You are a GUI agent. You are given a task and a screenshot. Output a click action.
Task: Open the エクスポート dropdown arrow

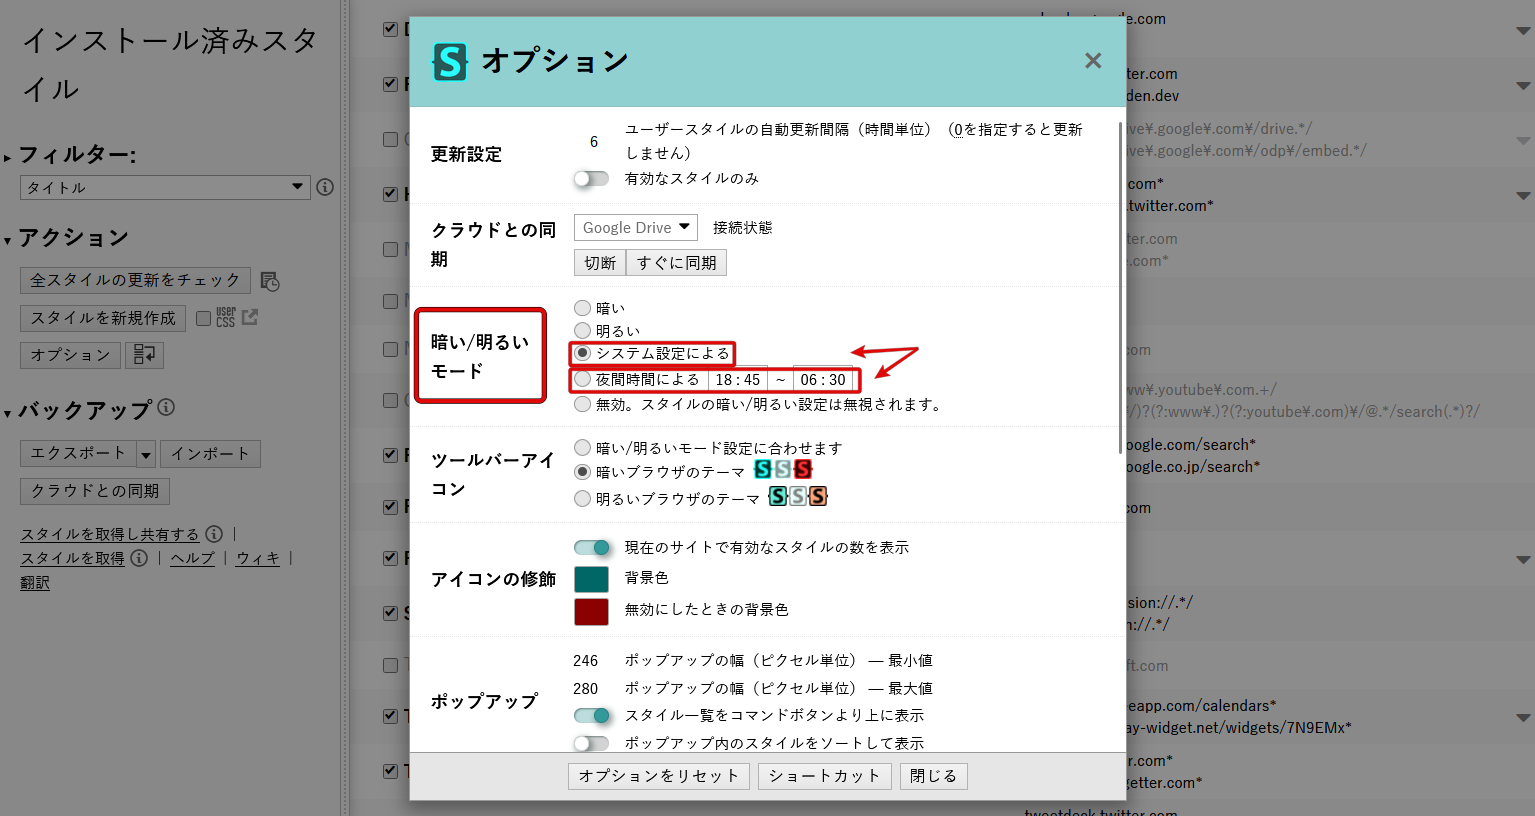point(146,454)
